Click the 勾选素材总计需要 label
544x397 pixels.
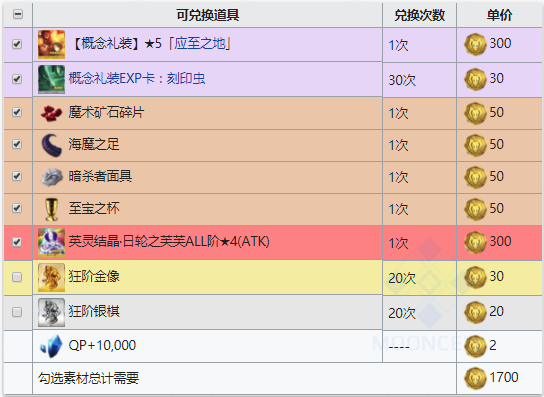88,378
